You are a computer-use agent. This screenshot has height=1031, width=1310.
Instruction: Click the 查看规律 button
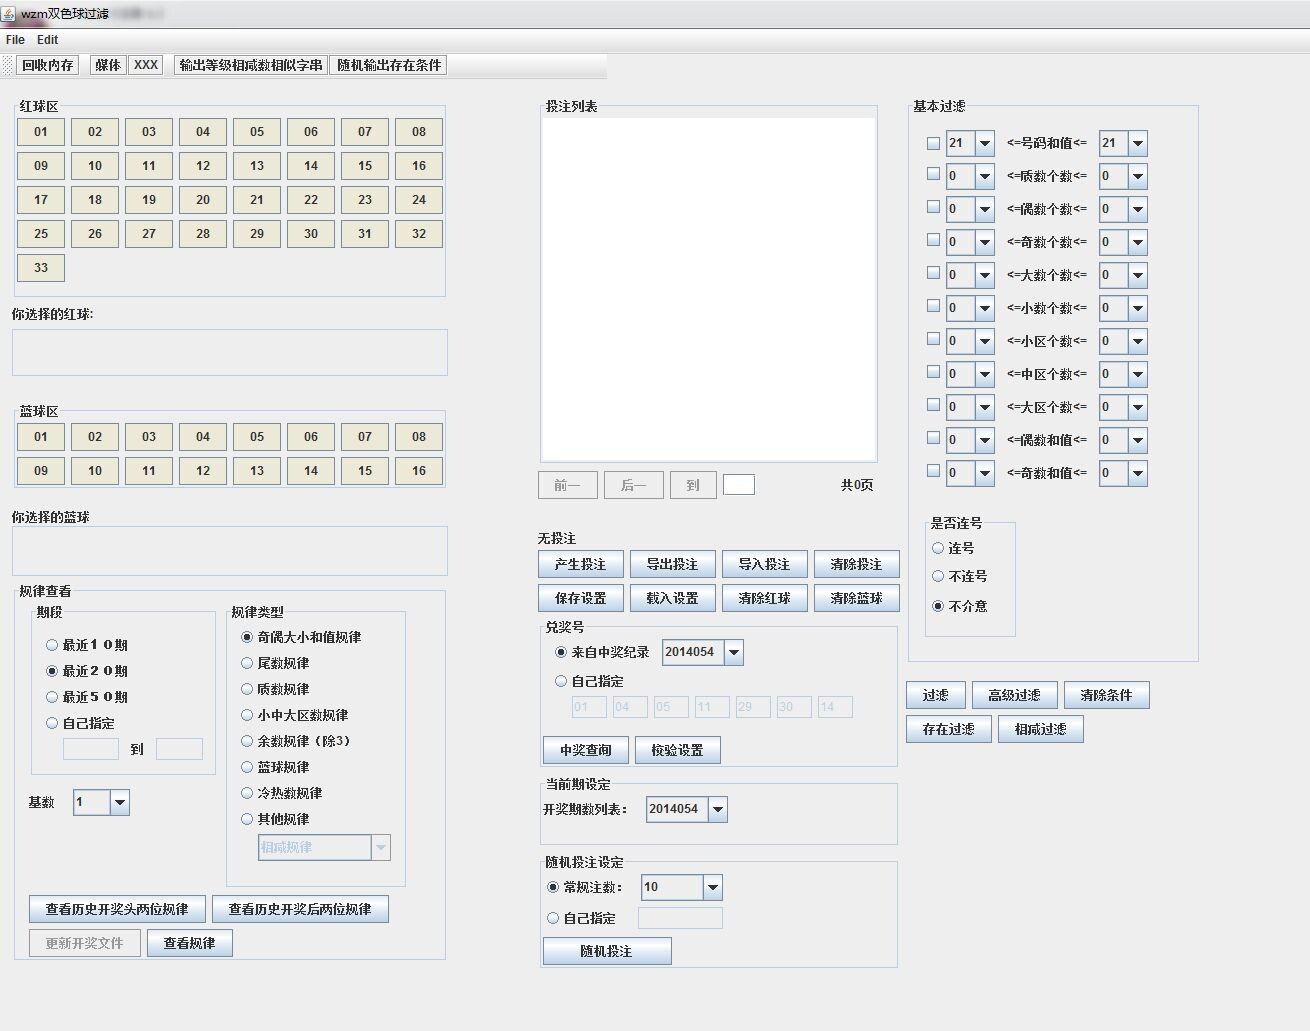click(x=190, y=943)
